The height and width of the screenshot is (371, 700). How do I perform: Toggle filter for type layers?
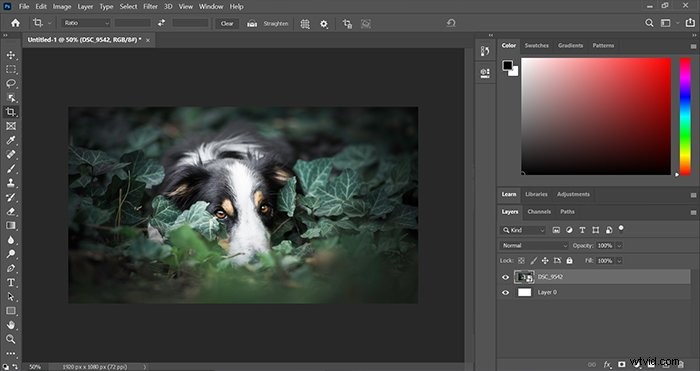click(x=582, y=230)
